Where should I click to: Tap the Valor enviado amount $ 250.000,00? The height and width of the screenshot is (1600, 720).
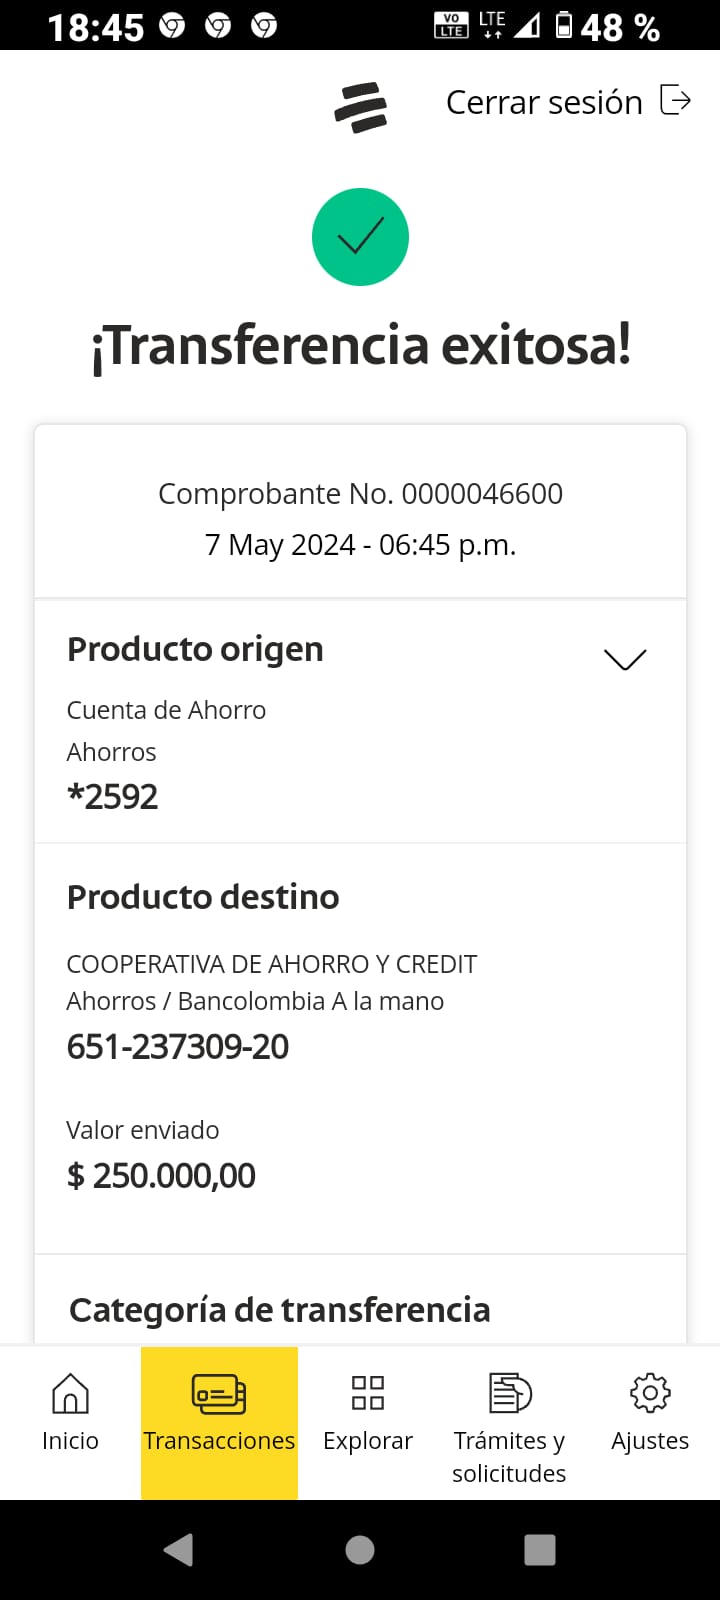click(x=161, y=1176)
